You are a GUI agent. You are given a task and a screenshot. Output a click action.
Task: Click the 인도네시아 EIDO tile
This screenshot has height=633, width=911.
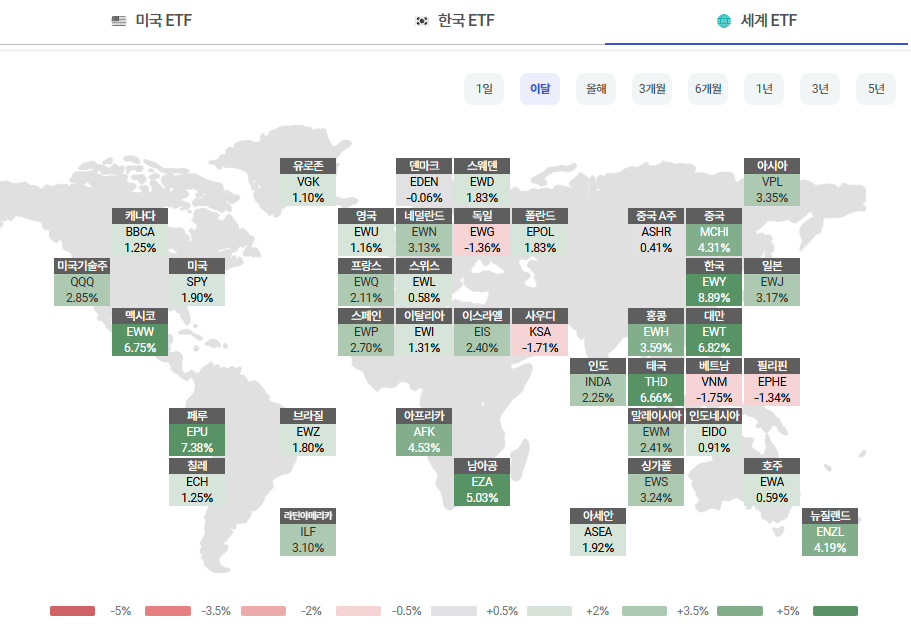tap(714, 431)
